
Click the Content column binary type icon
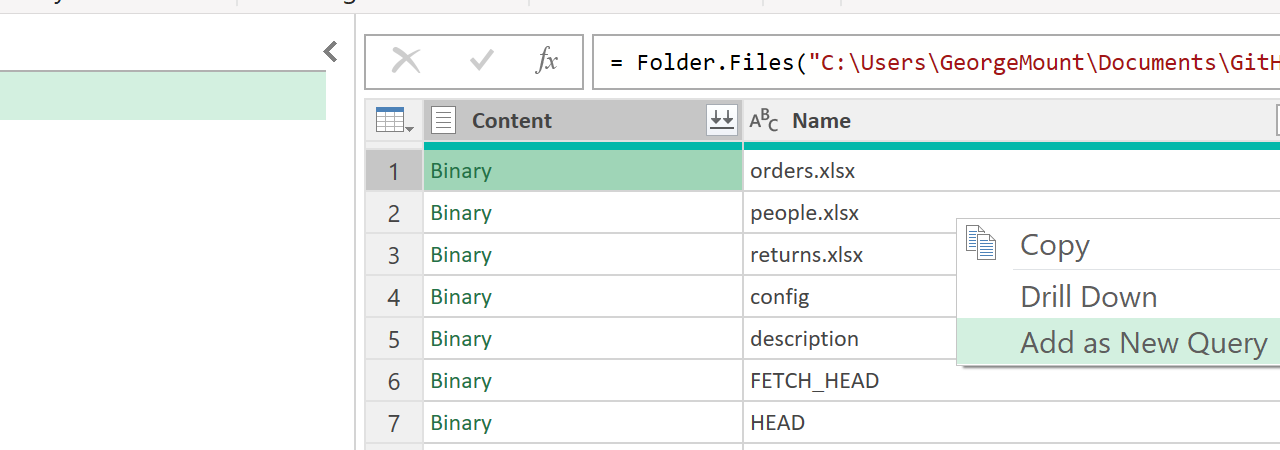click(x=444, y=121)
